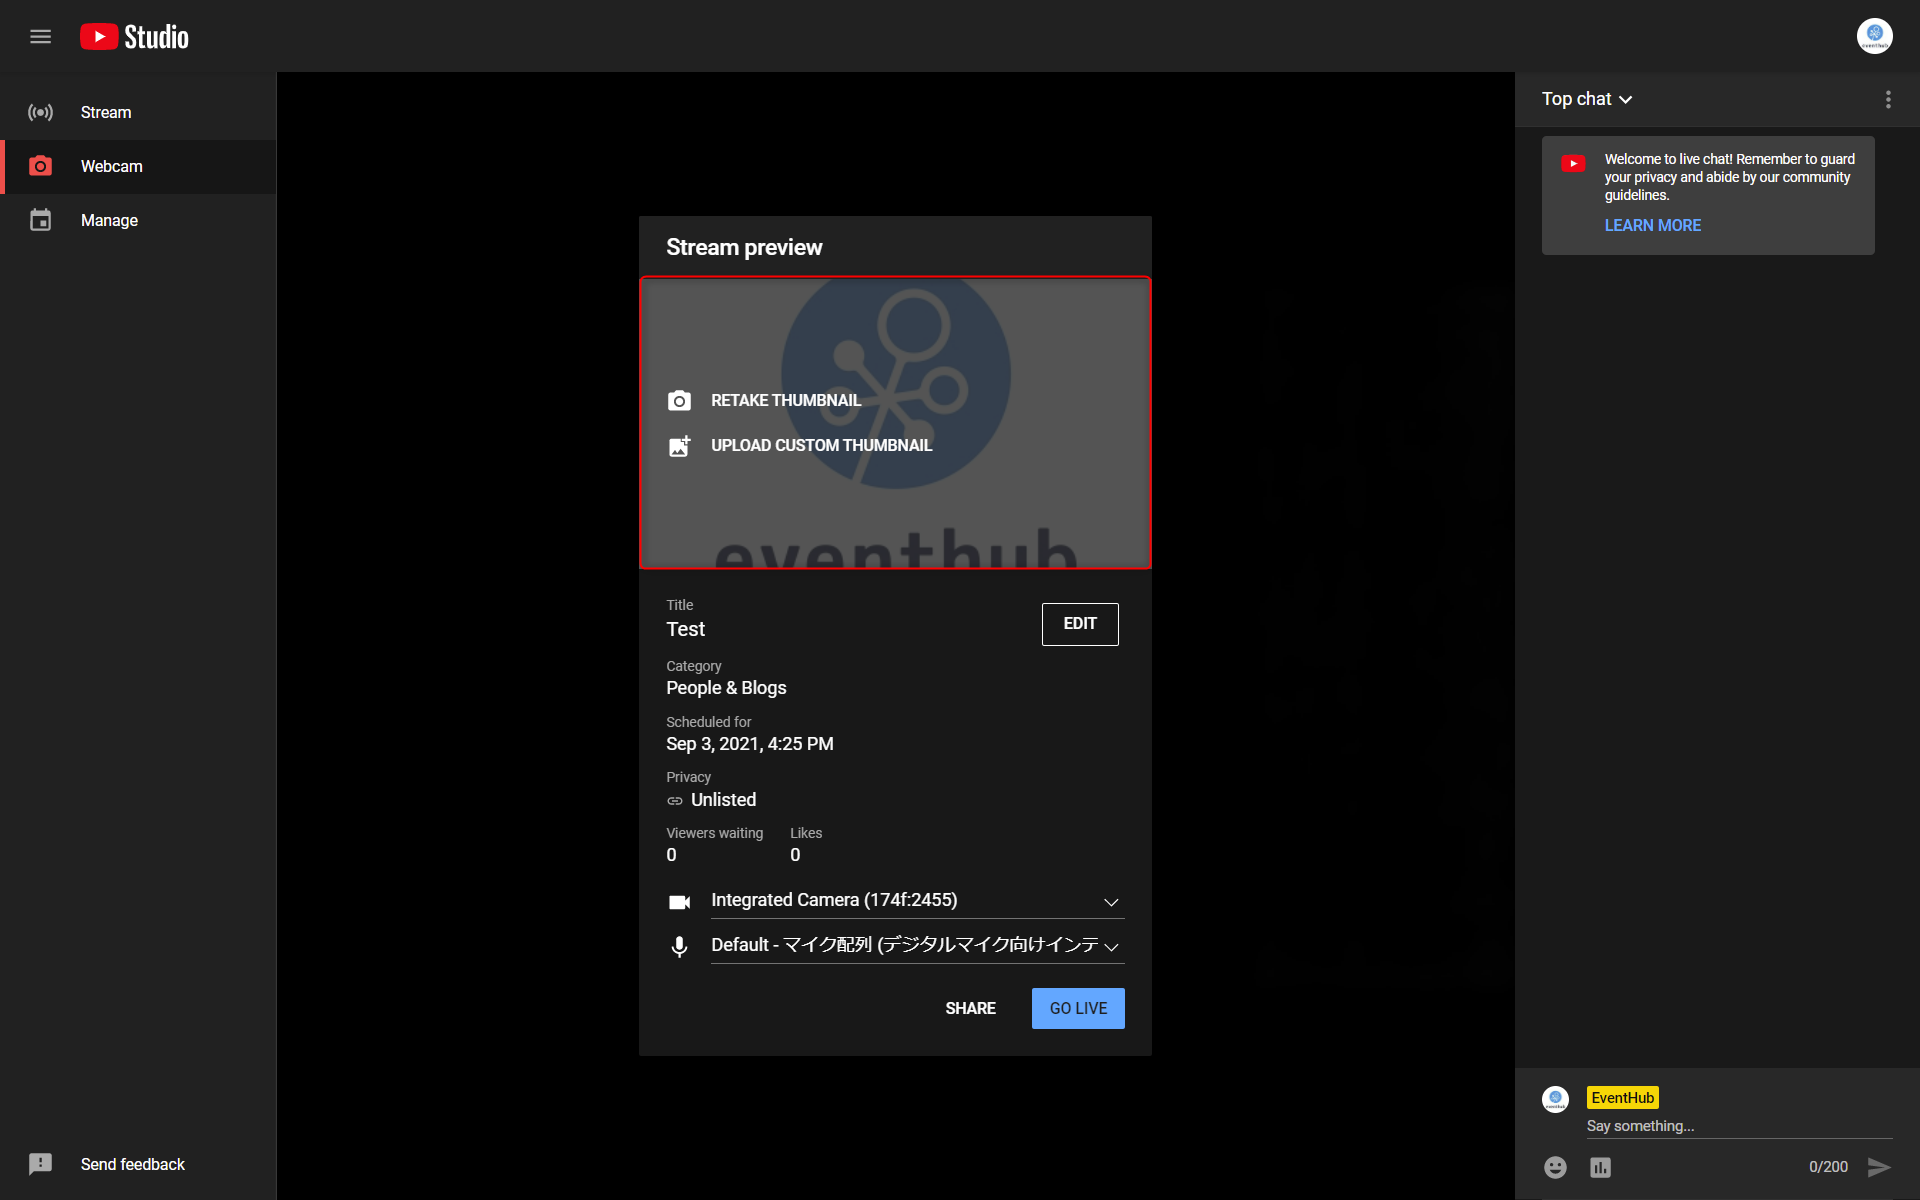Click the 'Likes' label

805,833
